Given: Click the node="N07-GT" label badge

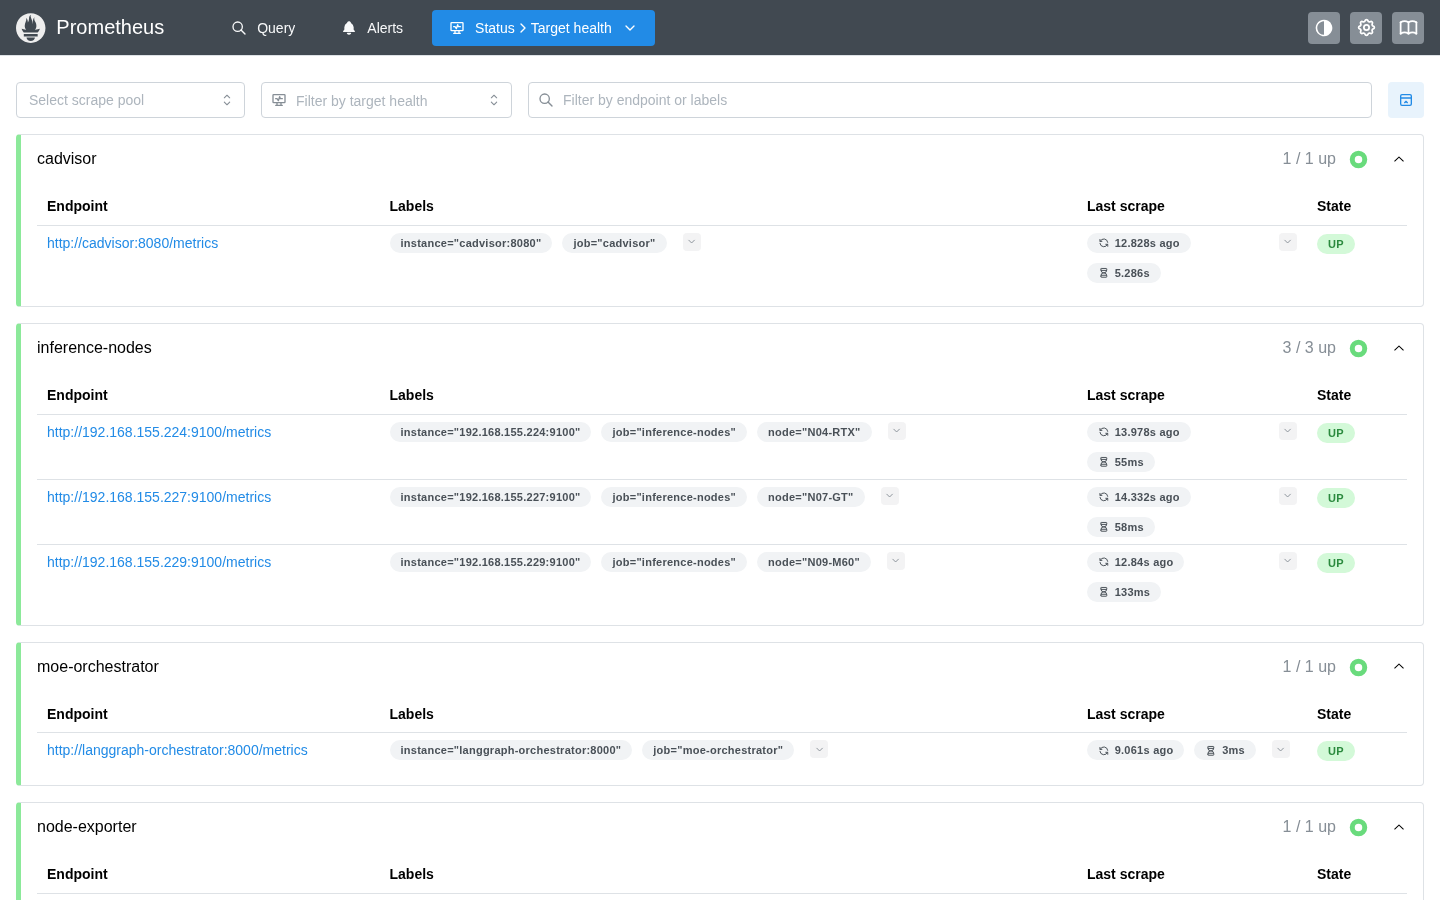Looking at the screenshot, I should 811,497.
